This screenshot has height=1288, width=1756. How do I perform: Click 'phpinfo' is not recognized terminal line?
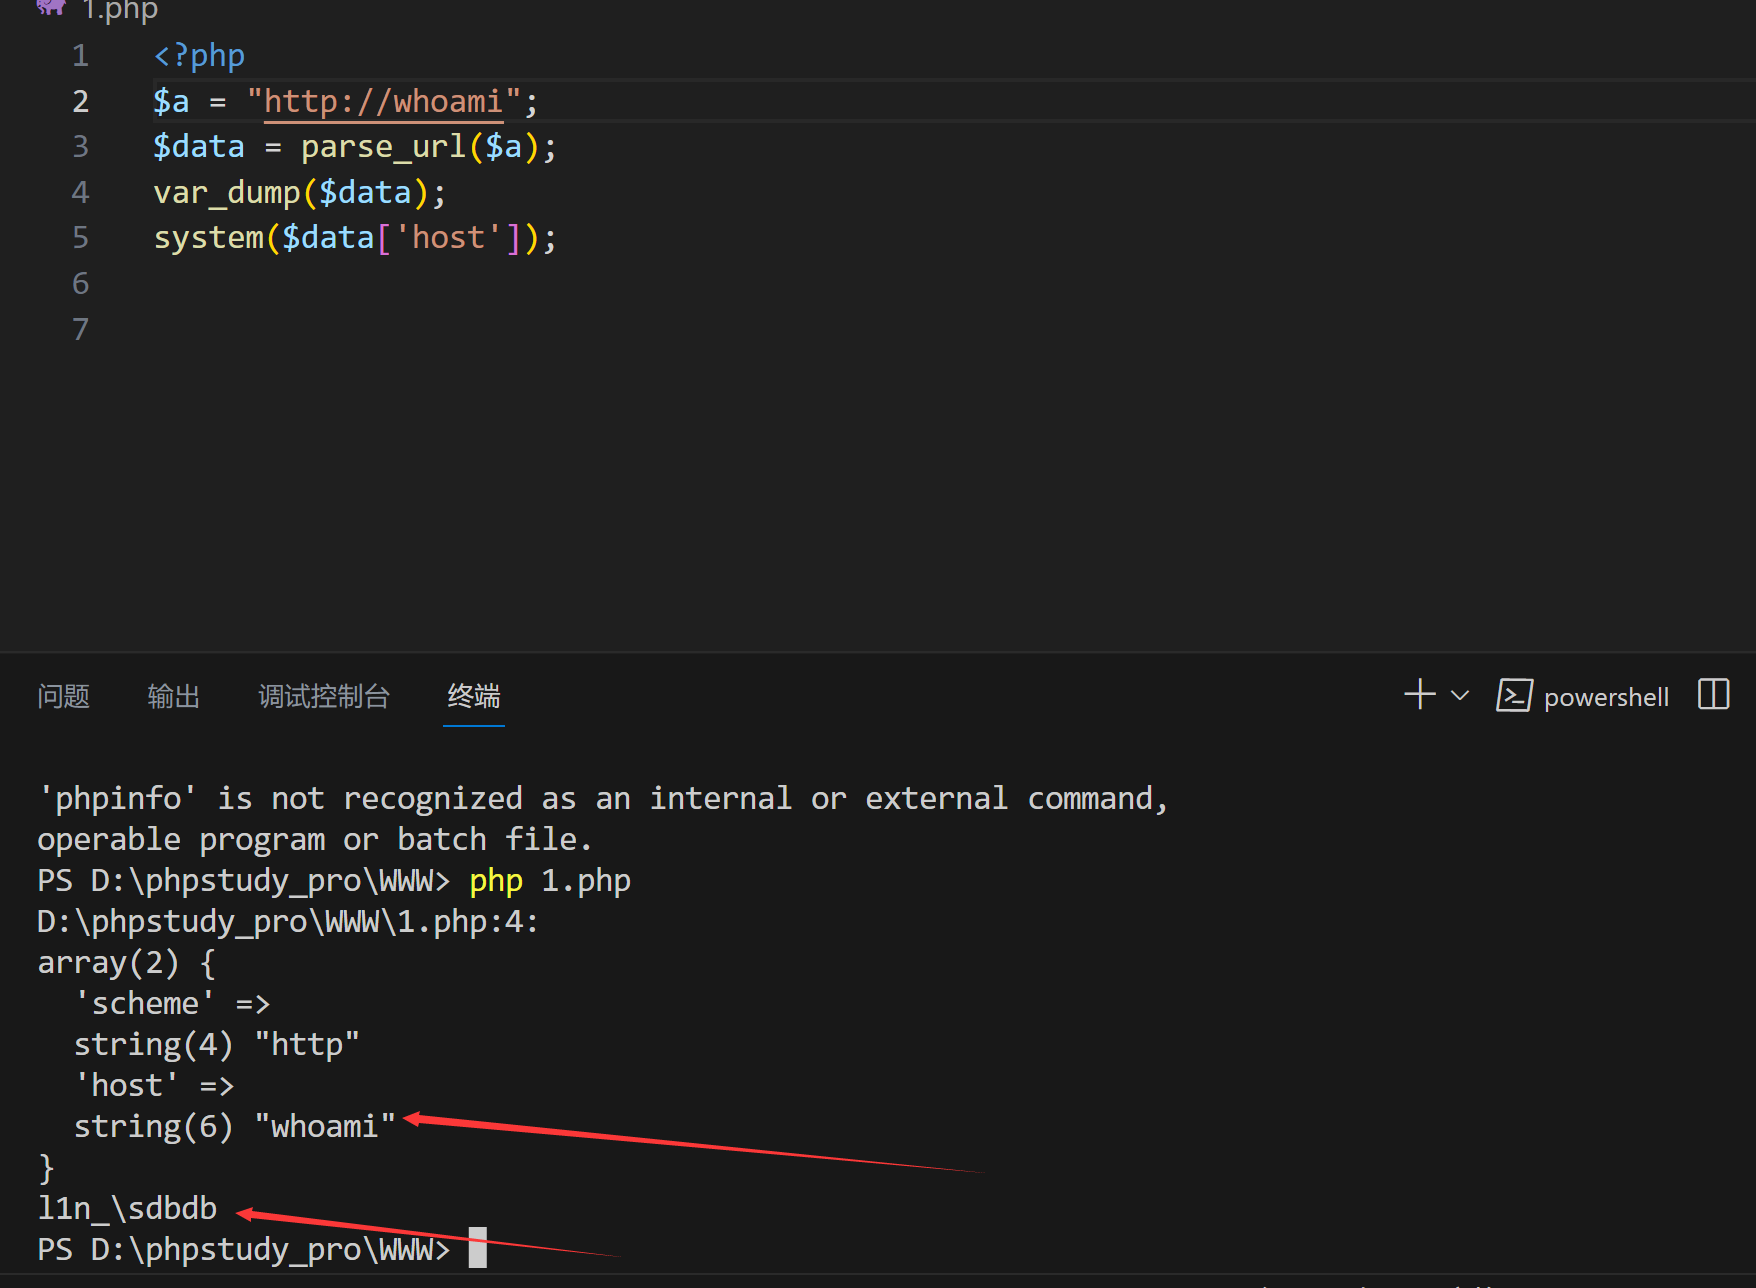click(x=603, y=799)
